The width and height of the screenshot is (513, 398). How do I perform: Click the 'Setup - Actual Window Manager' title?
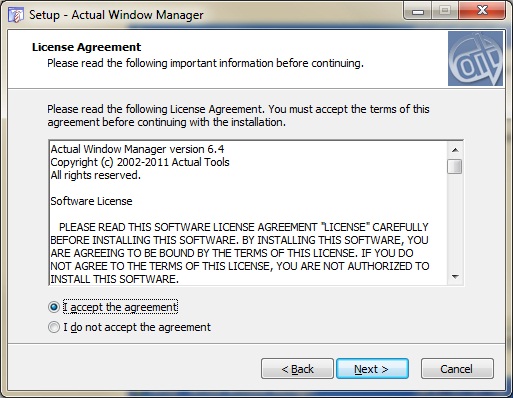coord(116,15)
